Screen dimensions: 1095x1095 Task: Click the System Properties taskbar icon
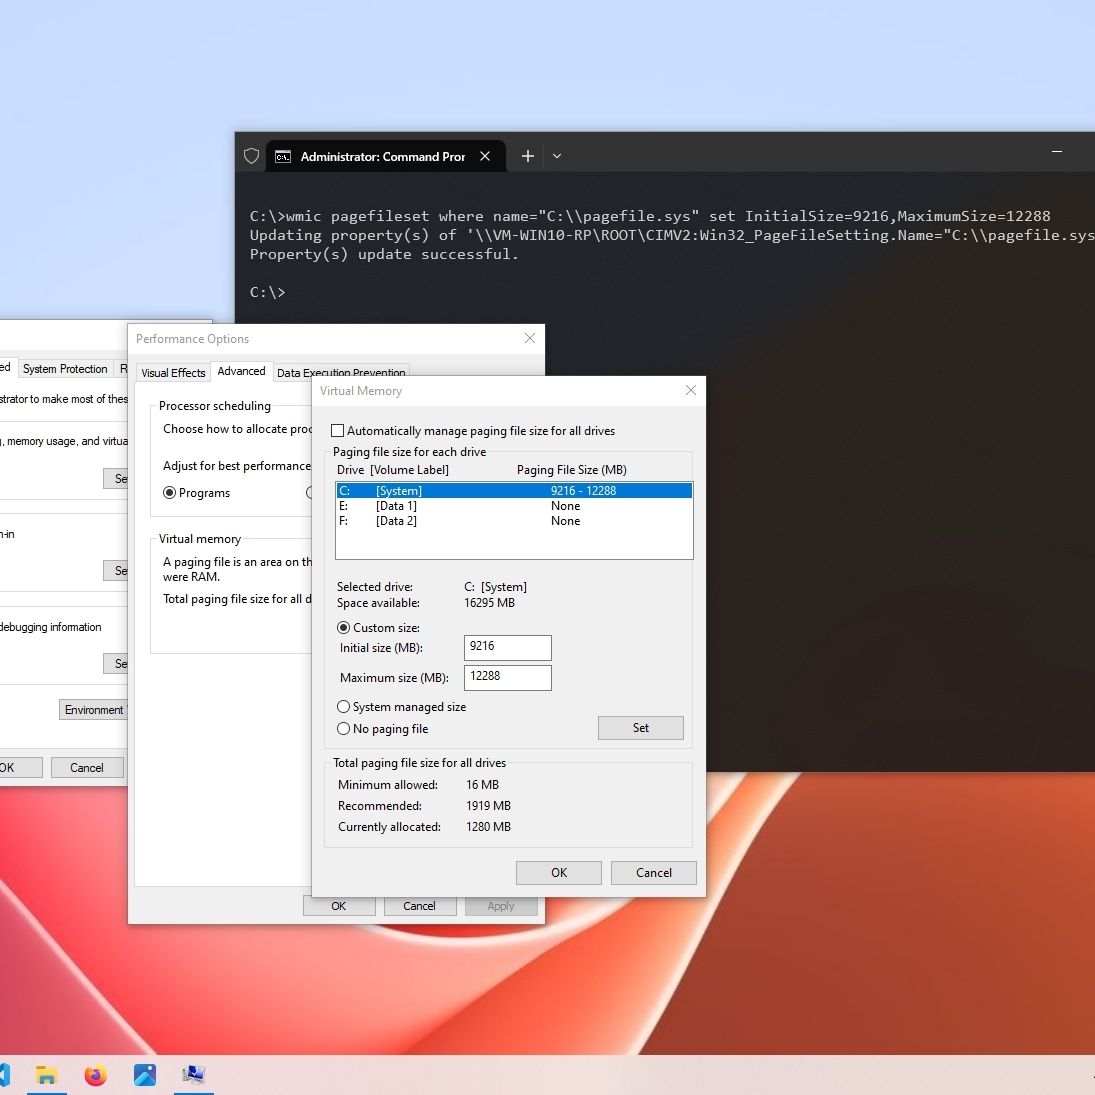point(193,1075)
